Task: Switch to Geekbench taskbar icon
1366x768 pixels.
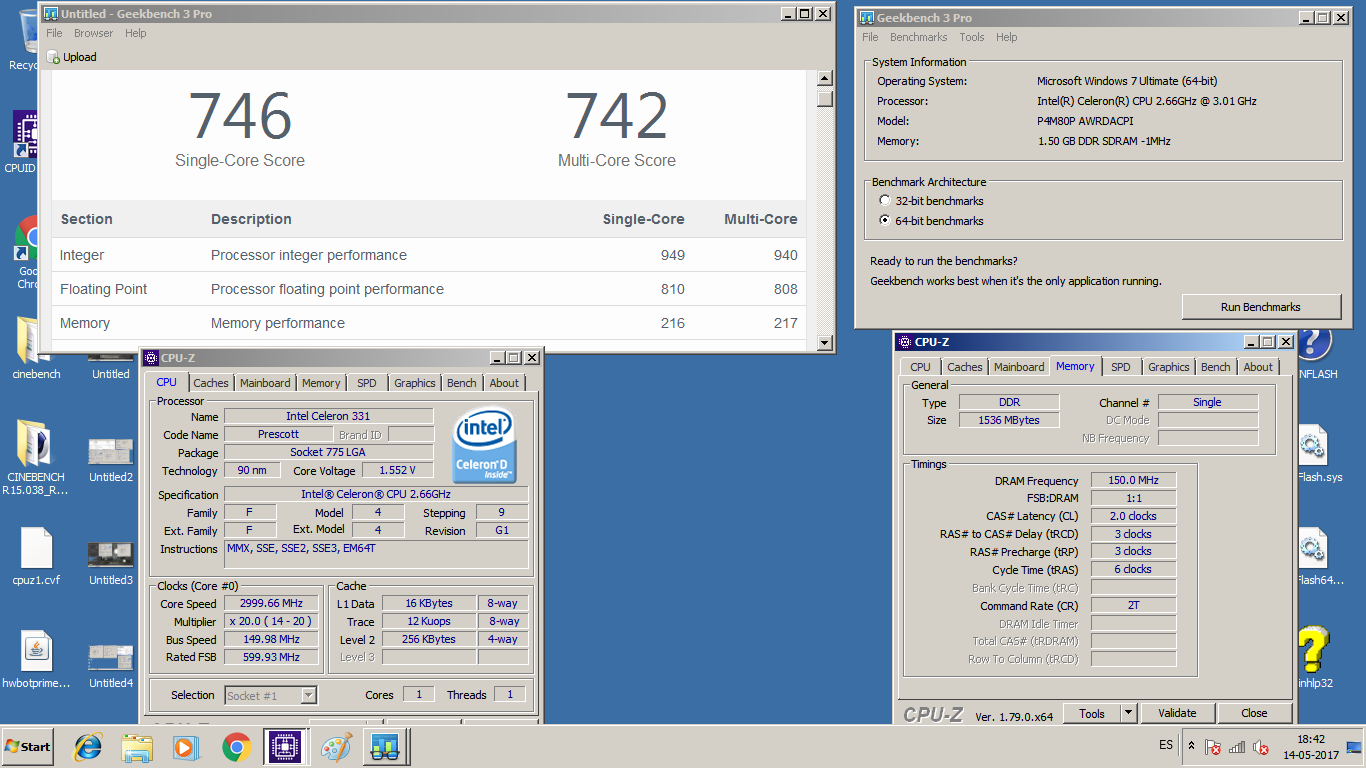Action: click(384, 747)
